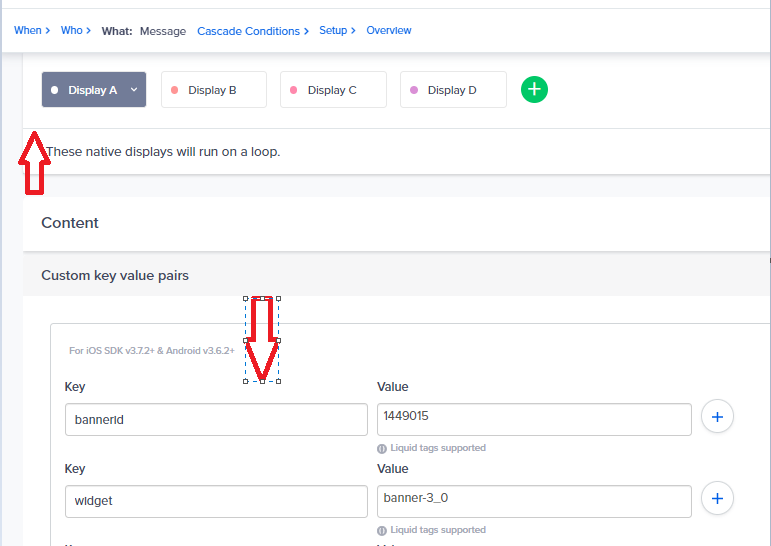Click the green add display button
771x546 pixels.
click(x=534, y=90)
